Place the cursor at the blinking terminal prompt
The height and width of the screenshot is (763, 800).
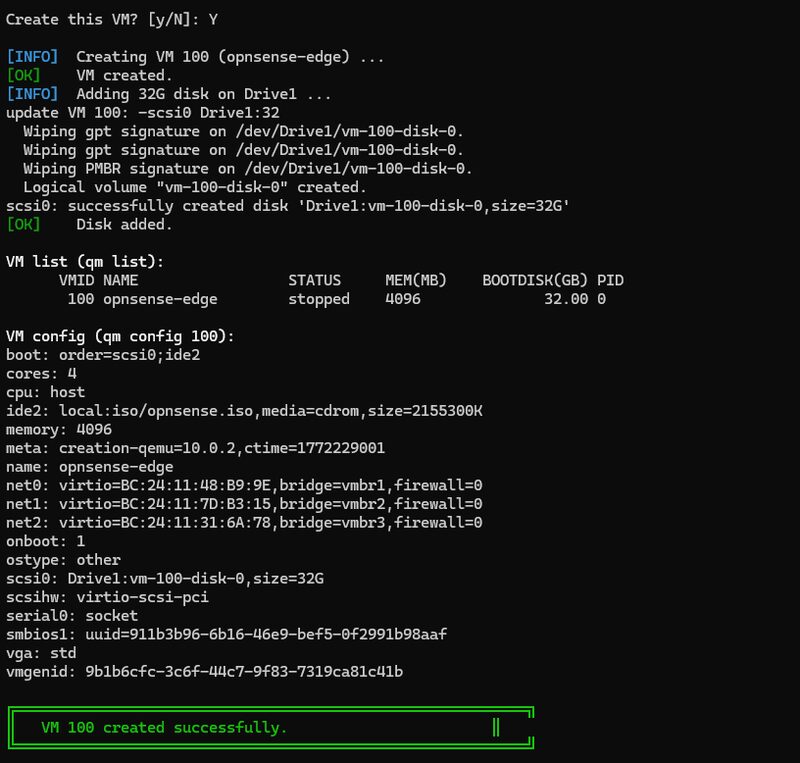497,727
